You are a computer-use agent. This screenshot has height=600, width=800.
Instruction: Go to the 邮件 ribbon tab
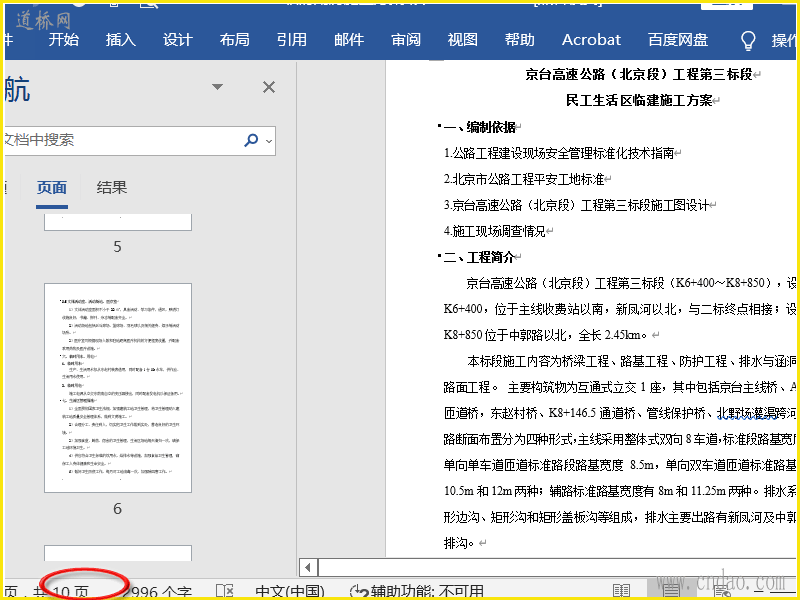point(349,40)
